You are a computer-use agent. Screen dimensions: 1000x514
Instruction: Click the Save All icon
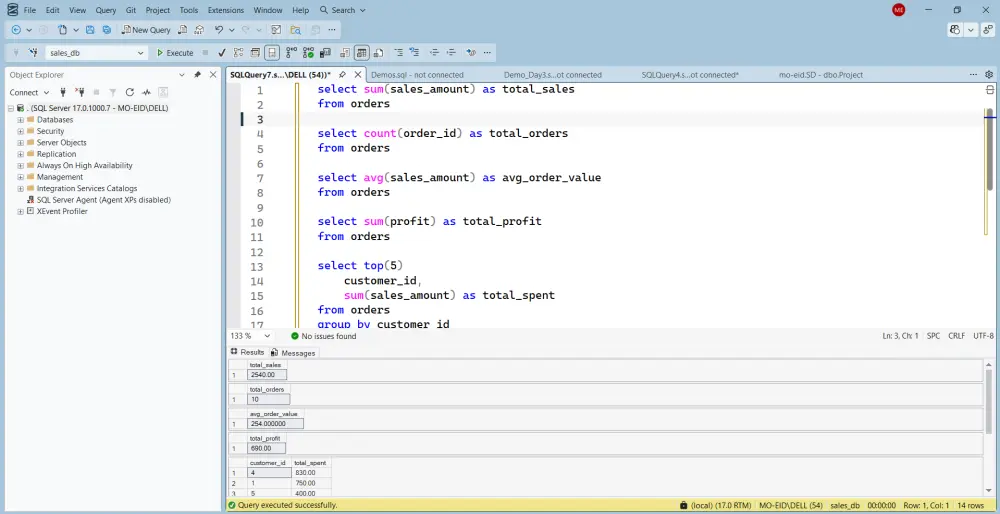[x=107, y=30]
